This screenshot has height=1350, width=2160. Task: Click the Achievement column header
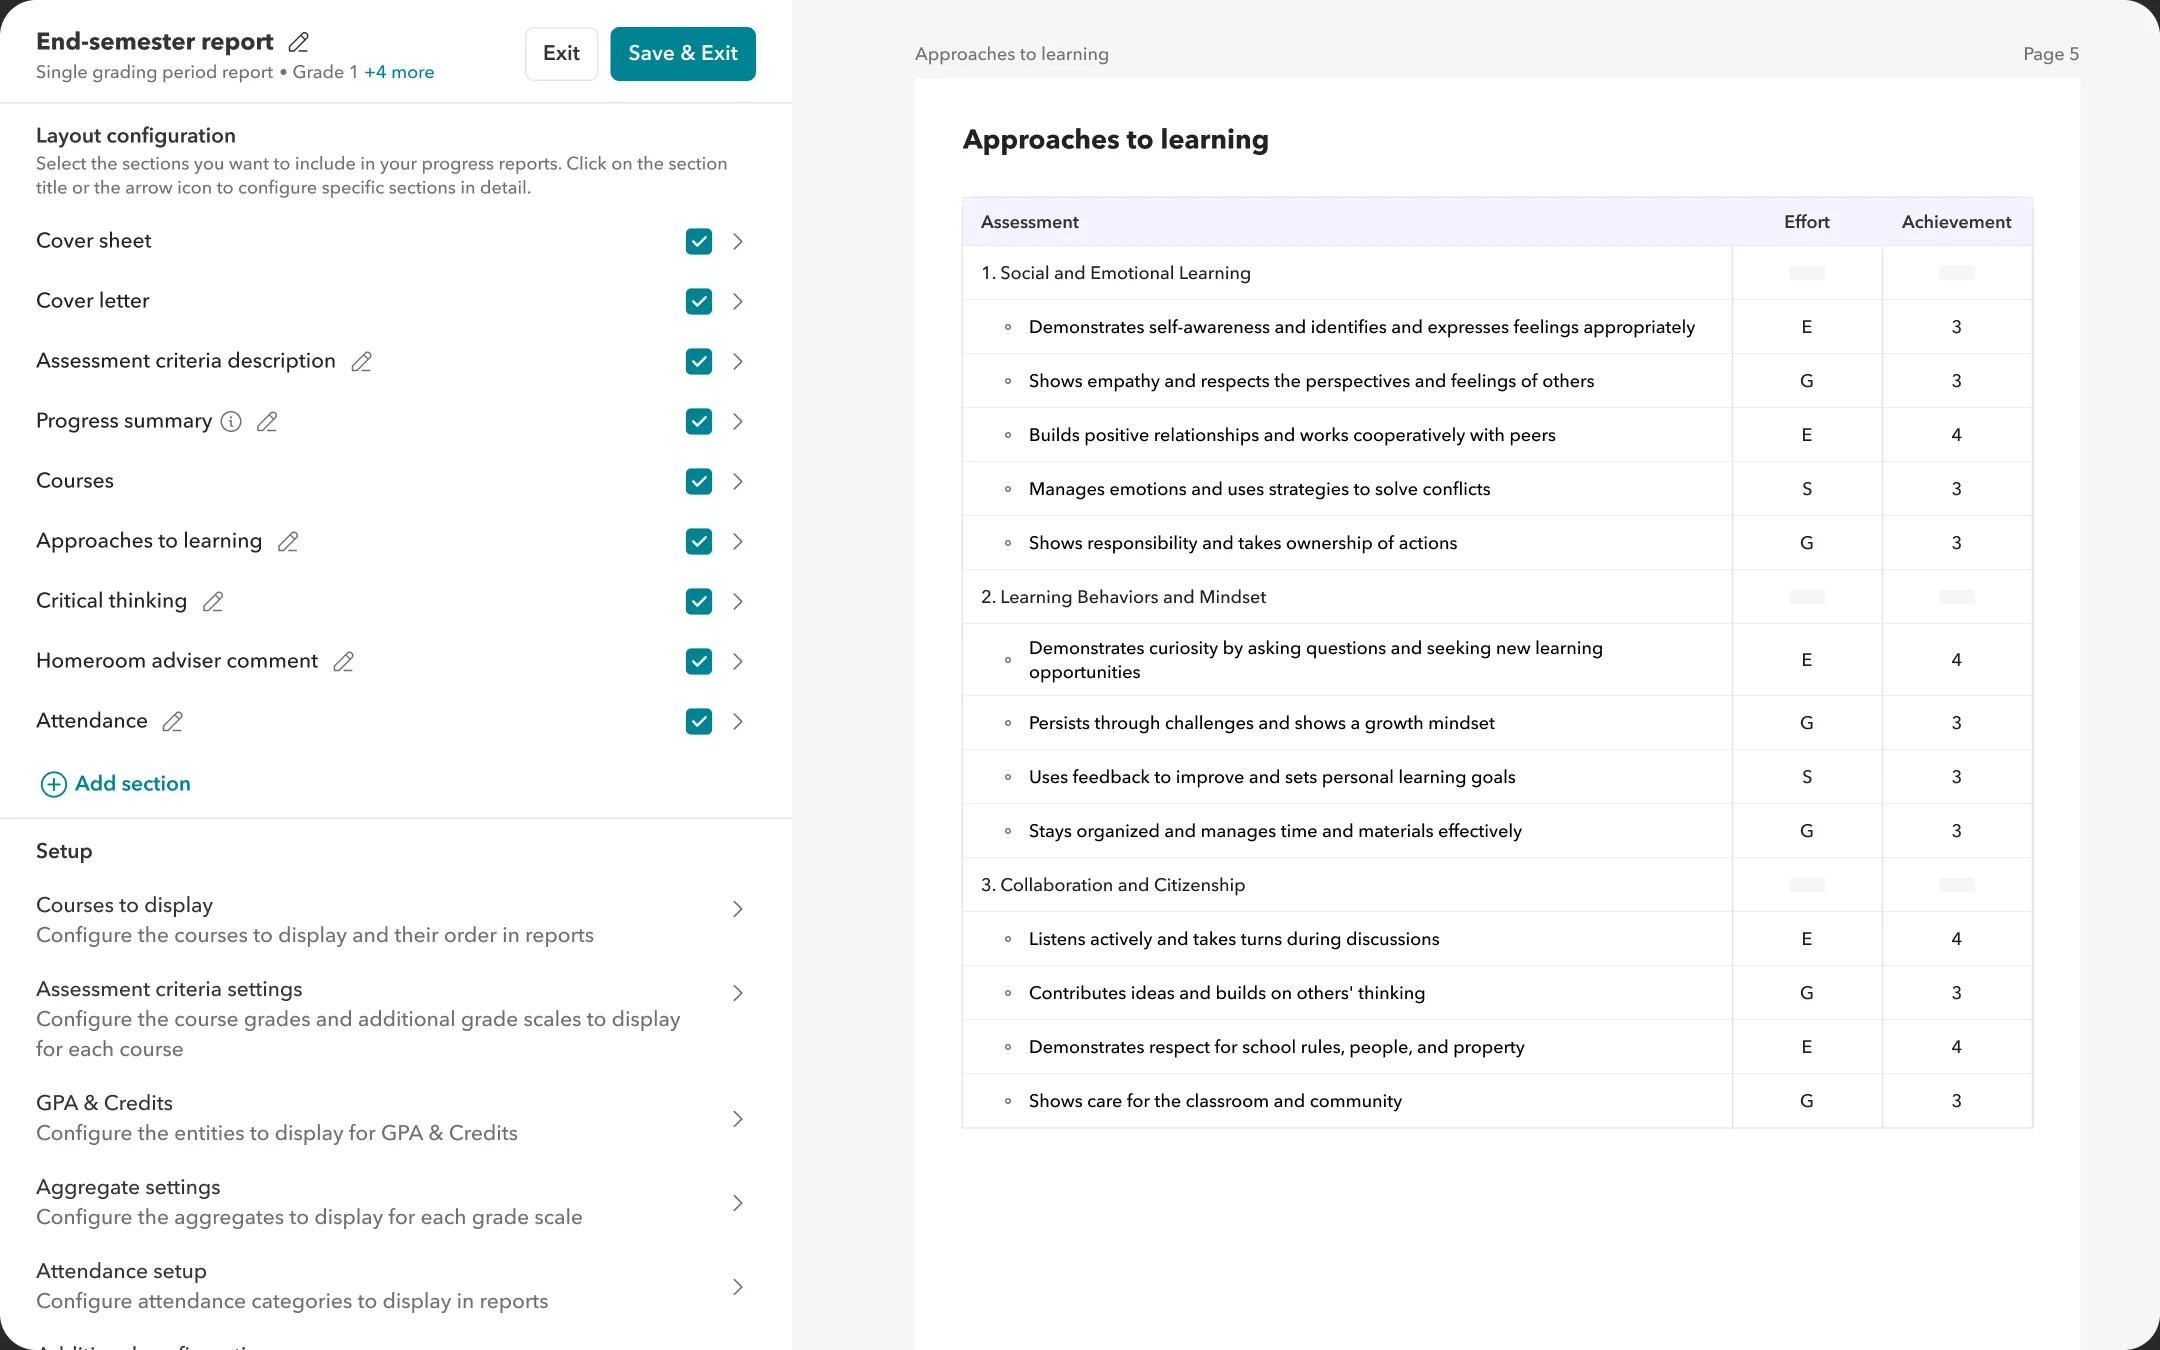(1956, 222)
